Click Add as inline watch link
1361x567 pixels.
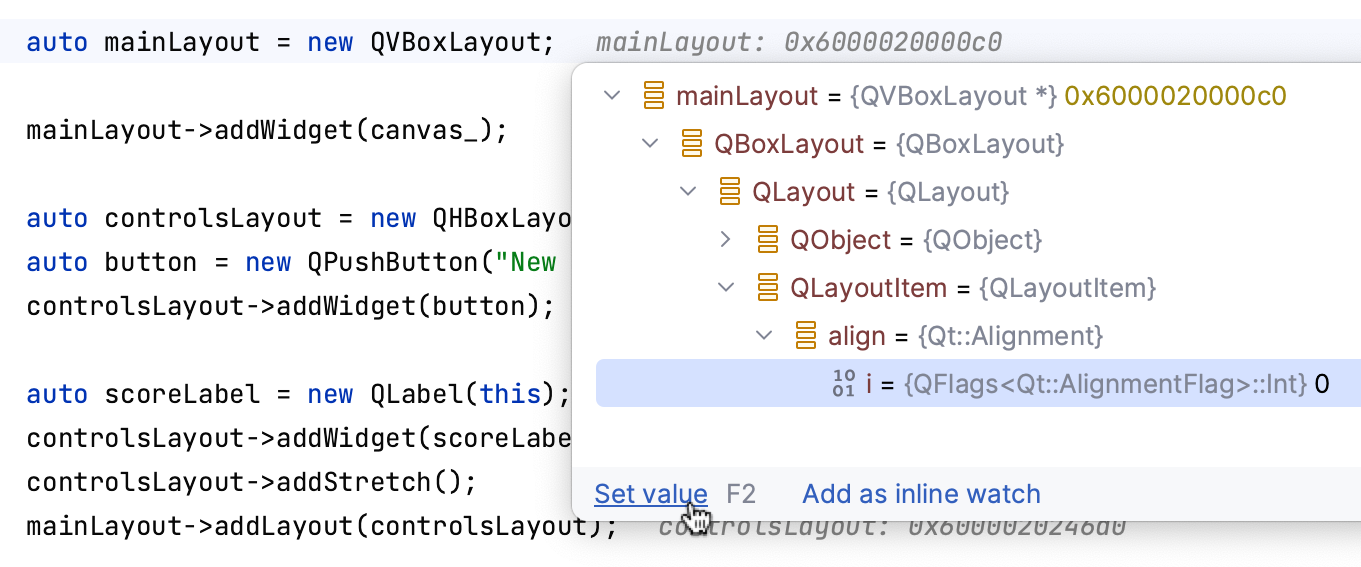coord(921,494)
